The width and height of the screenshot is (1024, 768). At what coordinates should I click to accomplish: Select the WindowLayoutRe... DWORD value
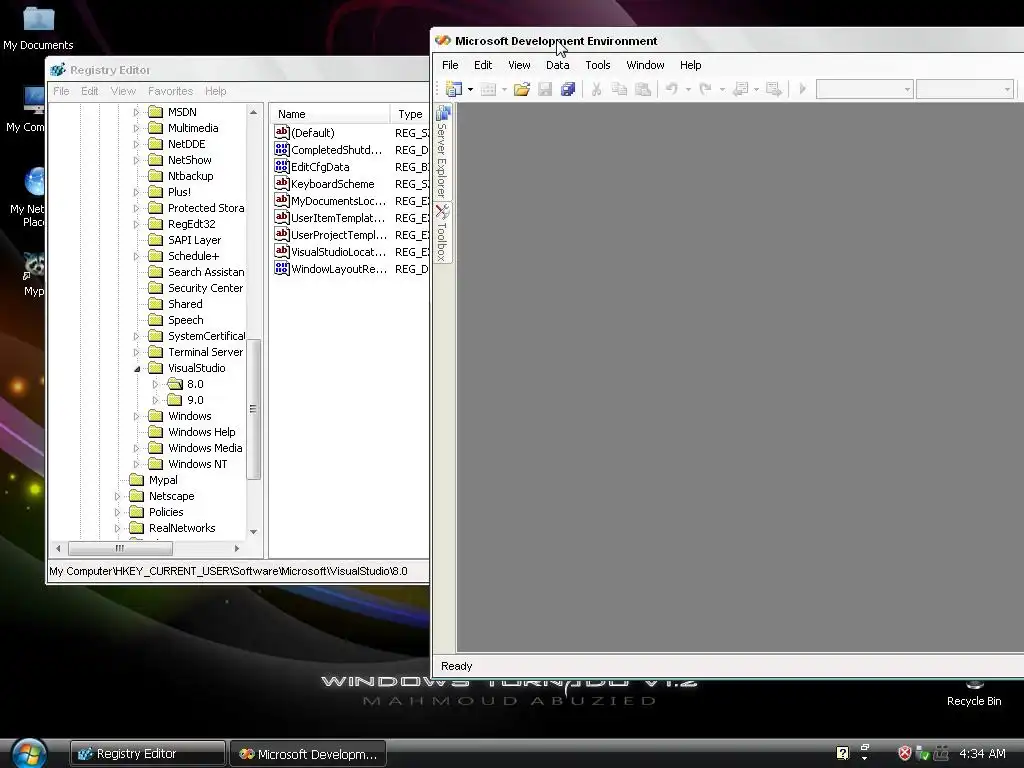click(x=338, y=269)
